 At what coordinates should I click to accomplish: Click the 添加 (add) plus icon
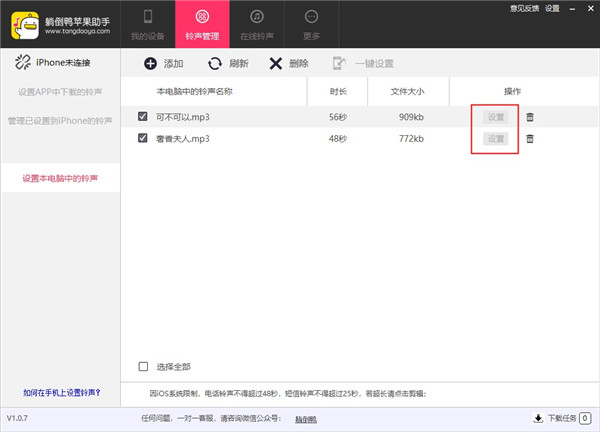click(150, 64)
